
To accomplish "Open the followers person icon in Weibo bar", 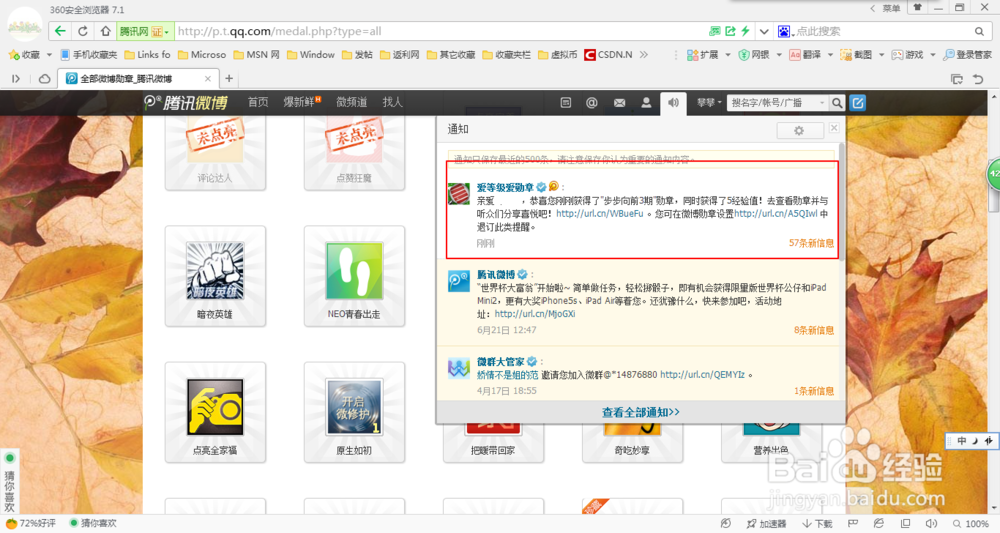I will pyautogui.click(x=646, y=103).
